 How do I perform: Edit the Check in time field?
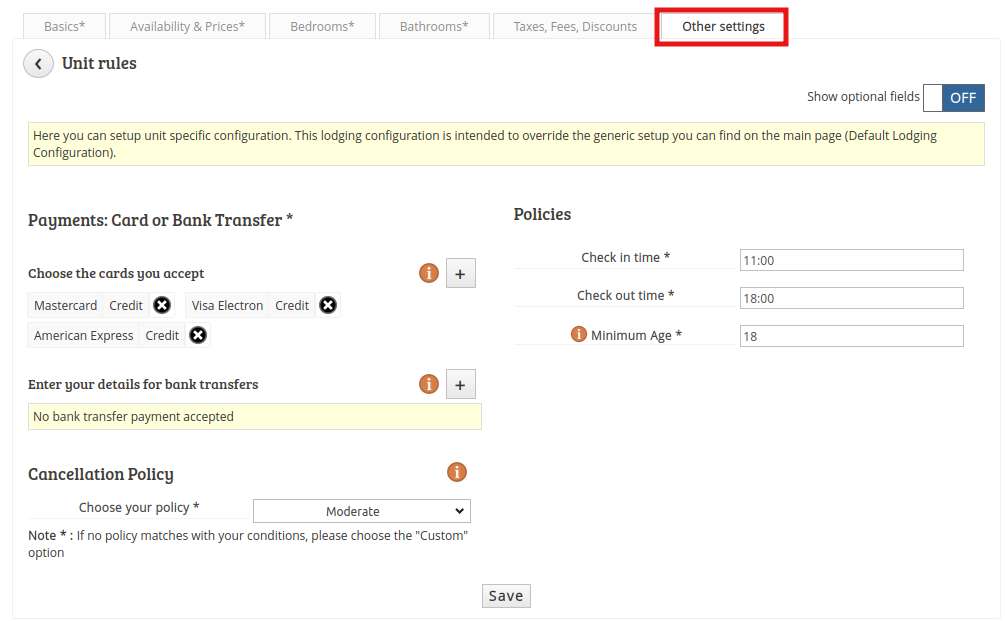(851, 260)
